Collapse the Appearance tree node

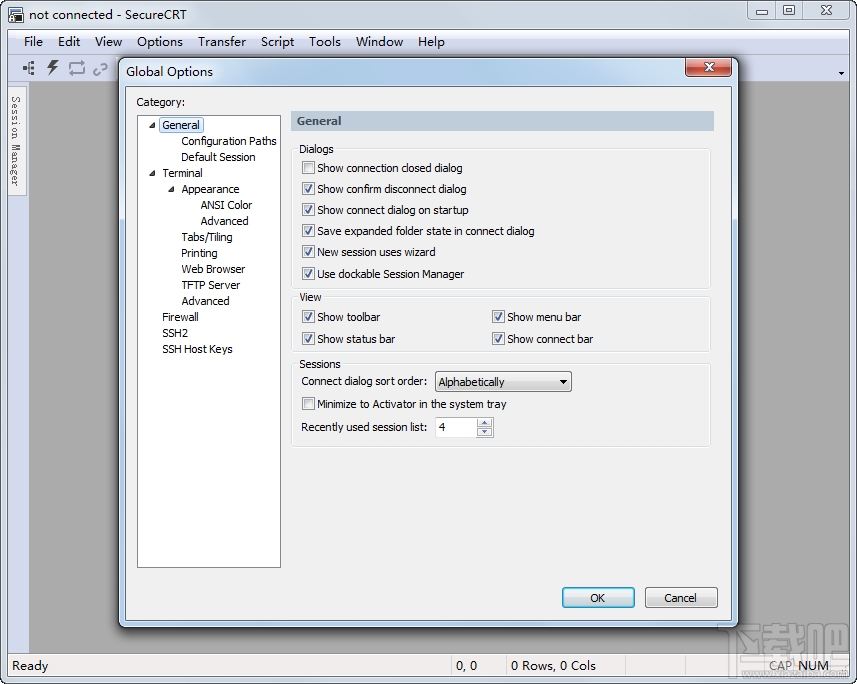pos(172,189)
